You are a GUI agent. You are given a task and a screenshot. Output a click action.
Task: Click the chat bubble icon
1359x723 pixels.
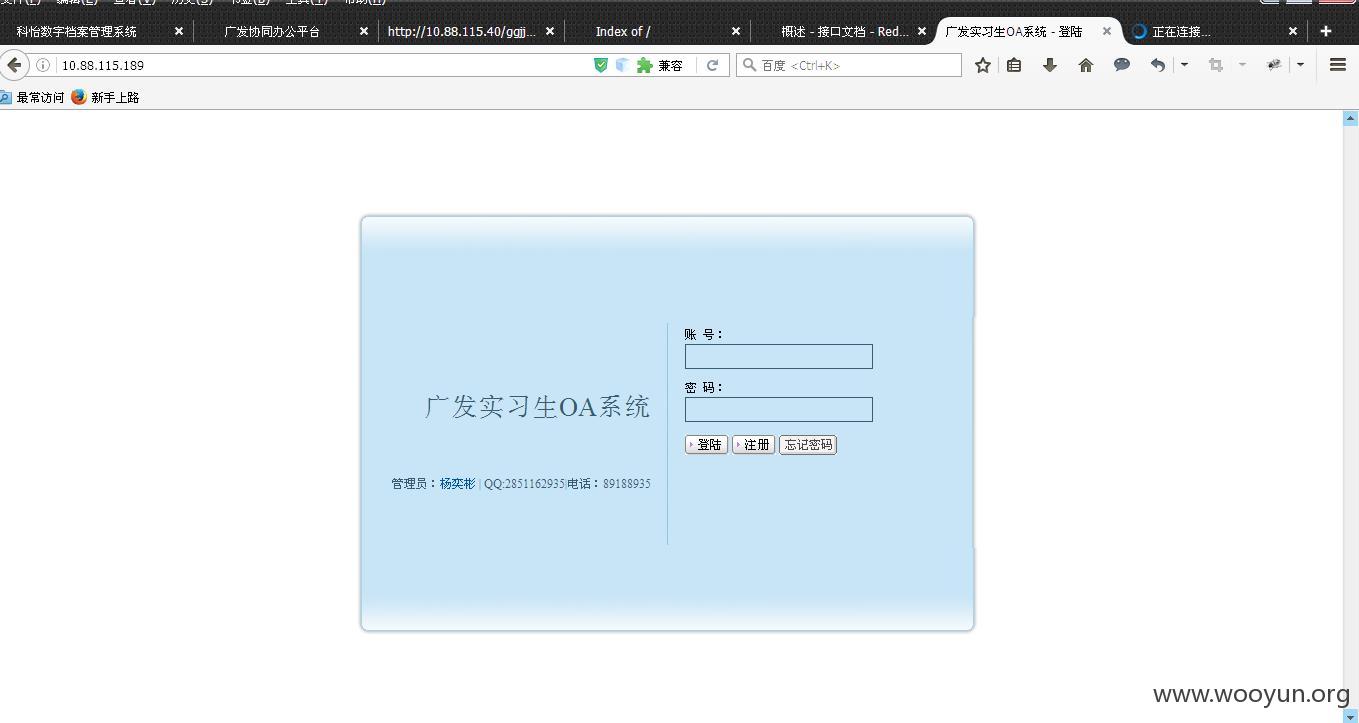tap(1122, 65)
